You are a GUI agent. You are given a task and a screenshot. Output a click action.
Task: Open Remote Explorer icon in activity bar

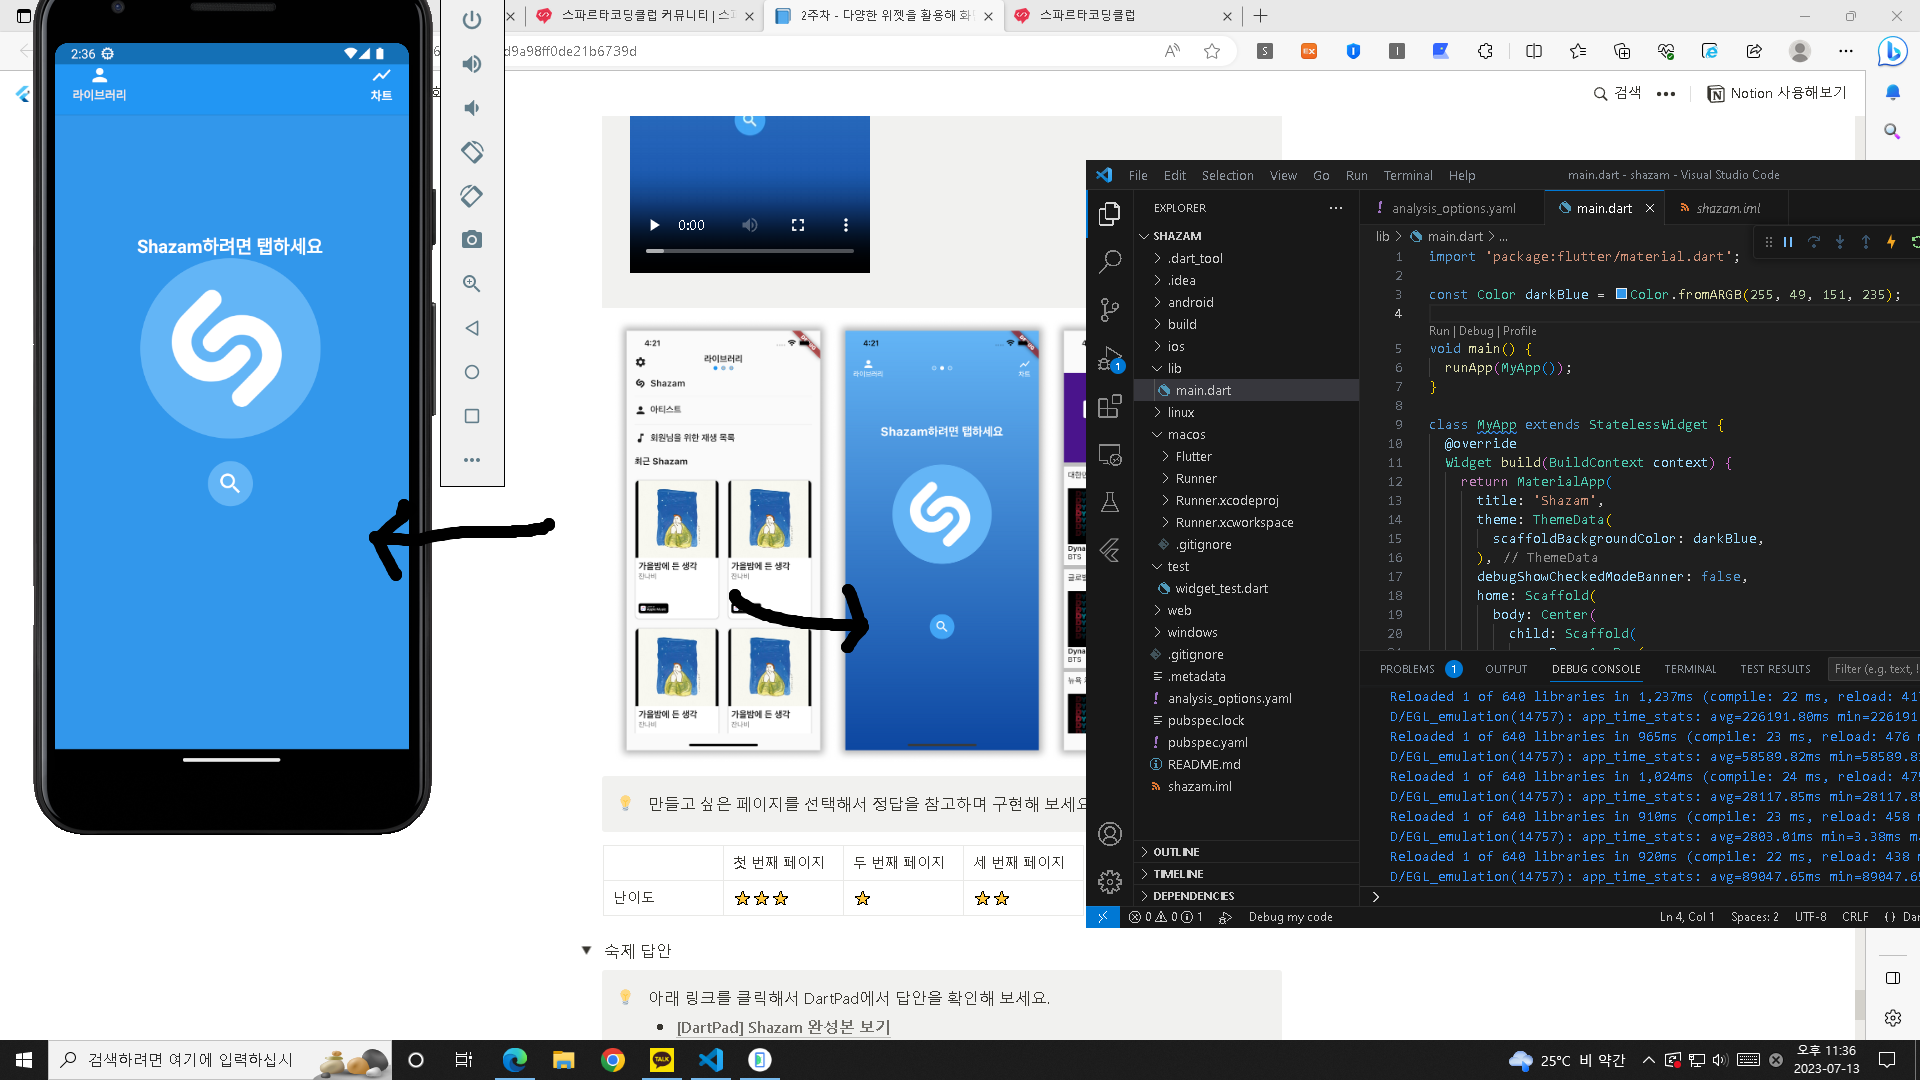pyautogui.click(x=1110, y=454)
